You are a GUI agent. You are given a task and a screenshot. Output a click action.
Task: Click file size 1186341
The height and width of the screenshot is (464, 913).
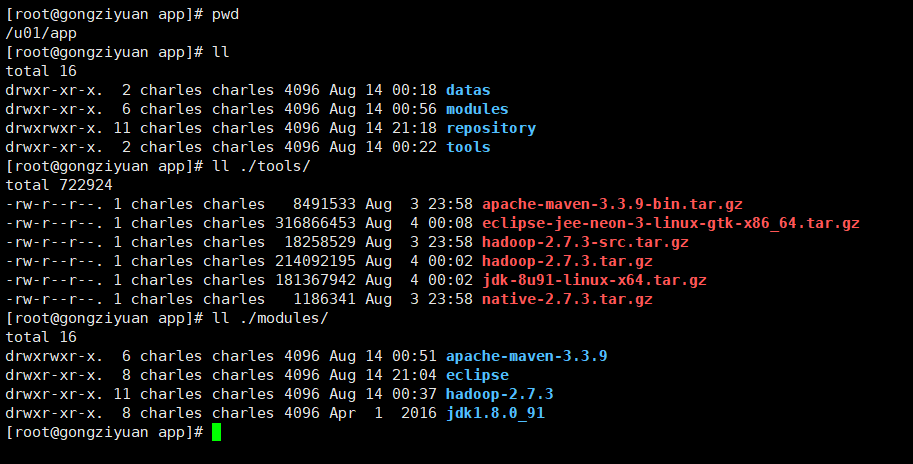coord(324,299)
